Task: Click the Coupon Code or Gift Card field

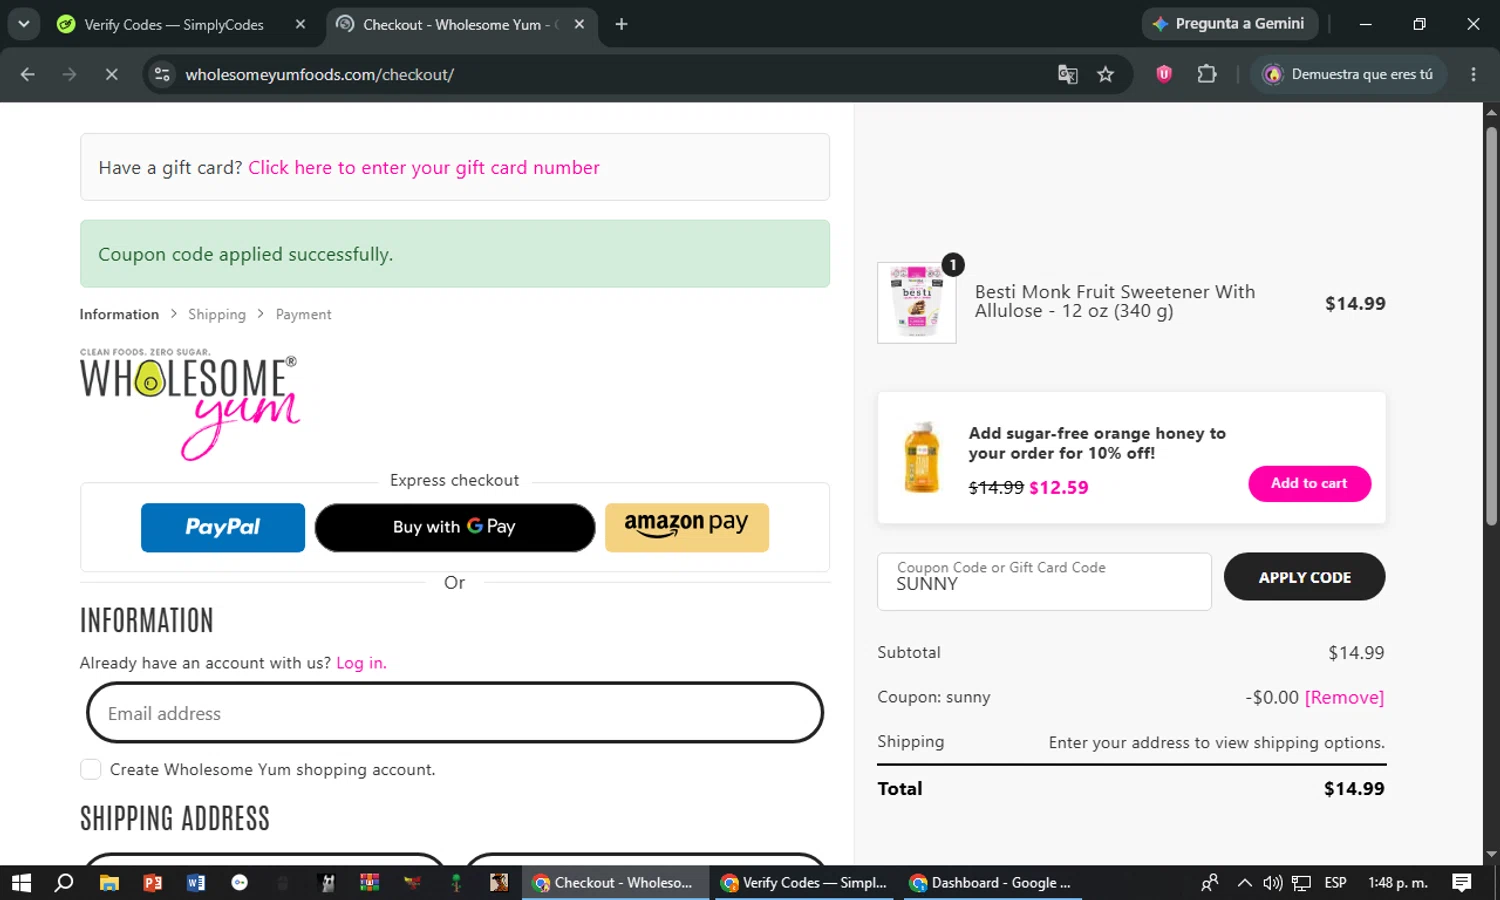Action: (1044, 582)
